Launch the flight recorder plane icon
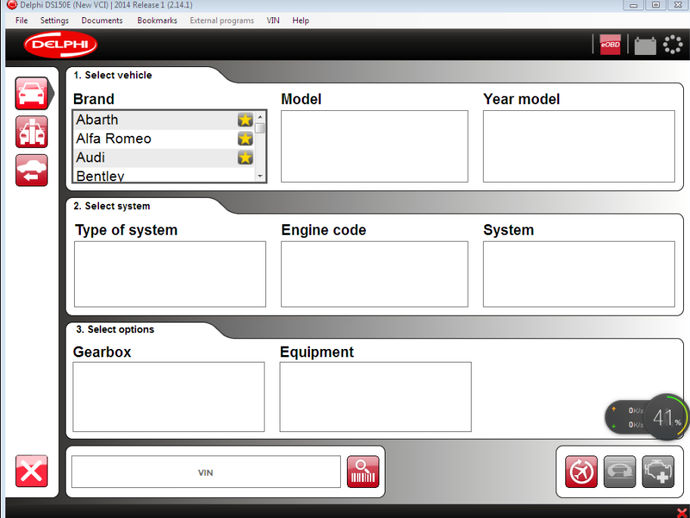 coord(581,472)
